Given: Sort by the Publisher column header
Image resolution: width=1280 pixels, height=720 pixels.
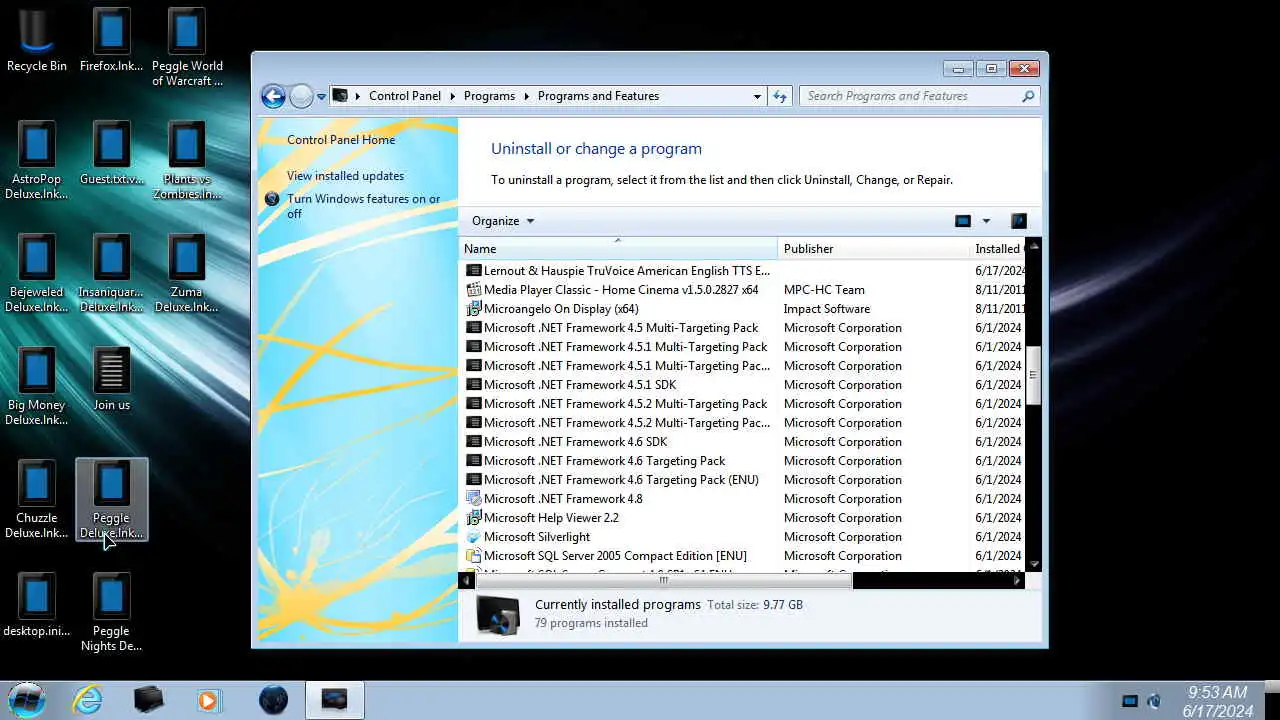Looking at the screenshot, I should (x=873, y=248).
